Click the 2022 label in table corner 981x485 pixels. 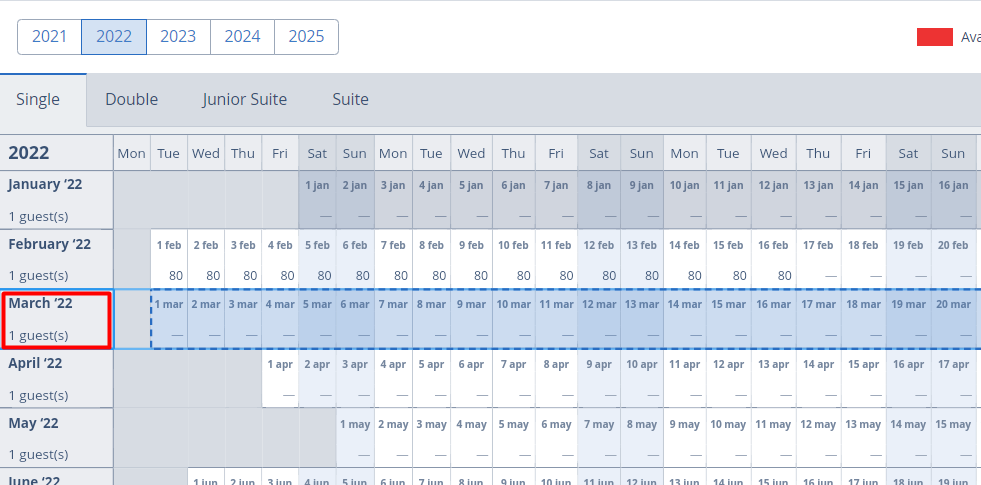[x=29, y=153]
